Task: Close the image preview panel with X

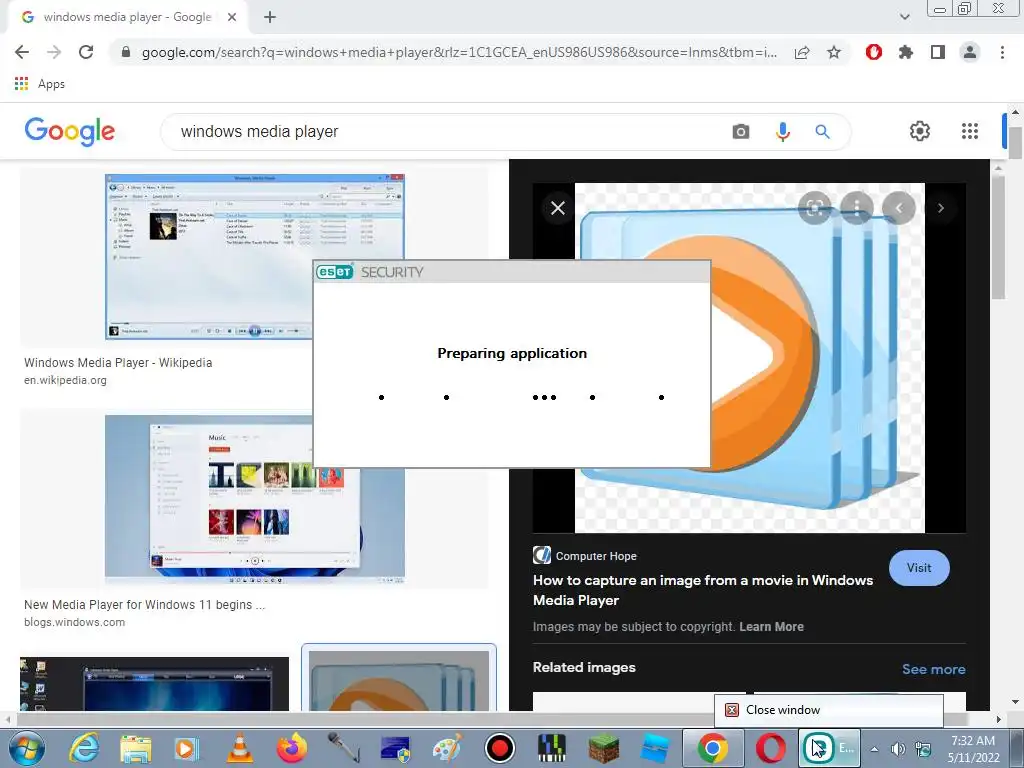Action: click(x=558, y=208)
